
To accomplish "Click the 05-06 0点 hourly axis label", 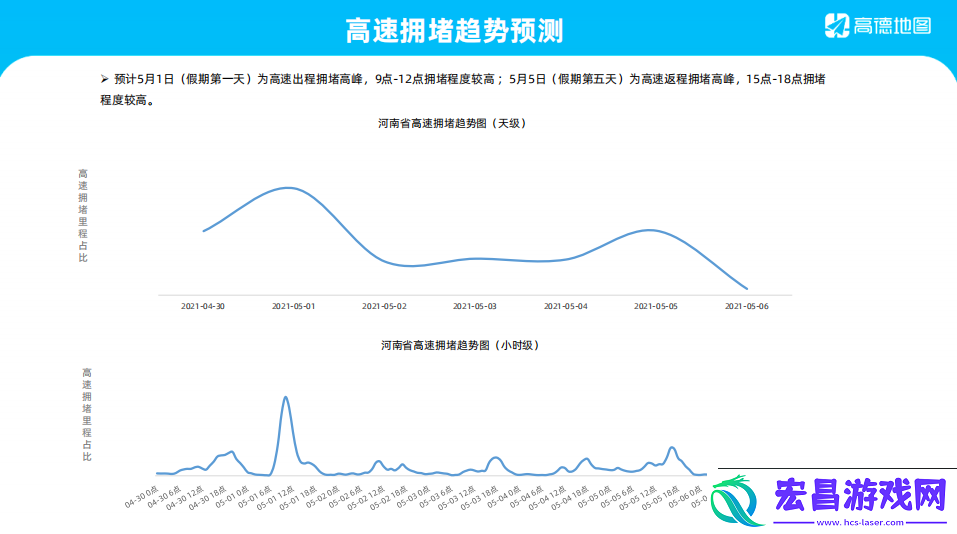I will (x=685, y=497).
